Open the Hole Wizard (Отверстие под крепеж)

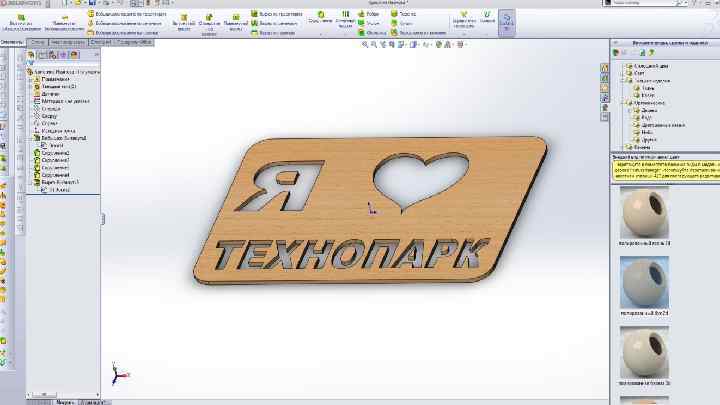tap(209, 24)
